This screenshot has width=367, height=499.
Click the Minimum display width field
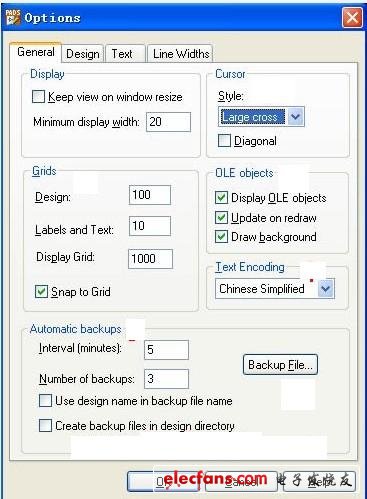(168, 122)
